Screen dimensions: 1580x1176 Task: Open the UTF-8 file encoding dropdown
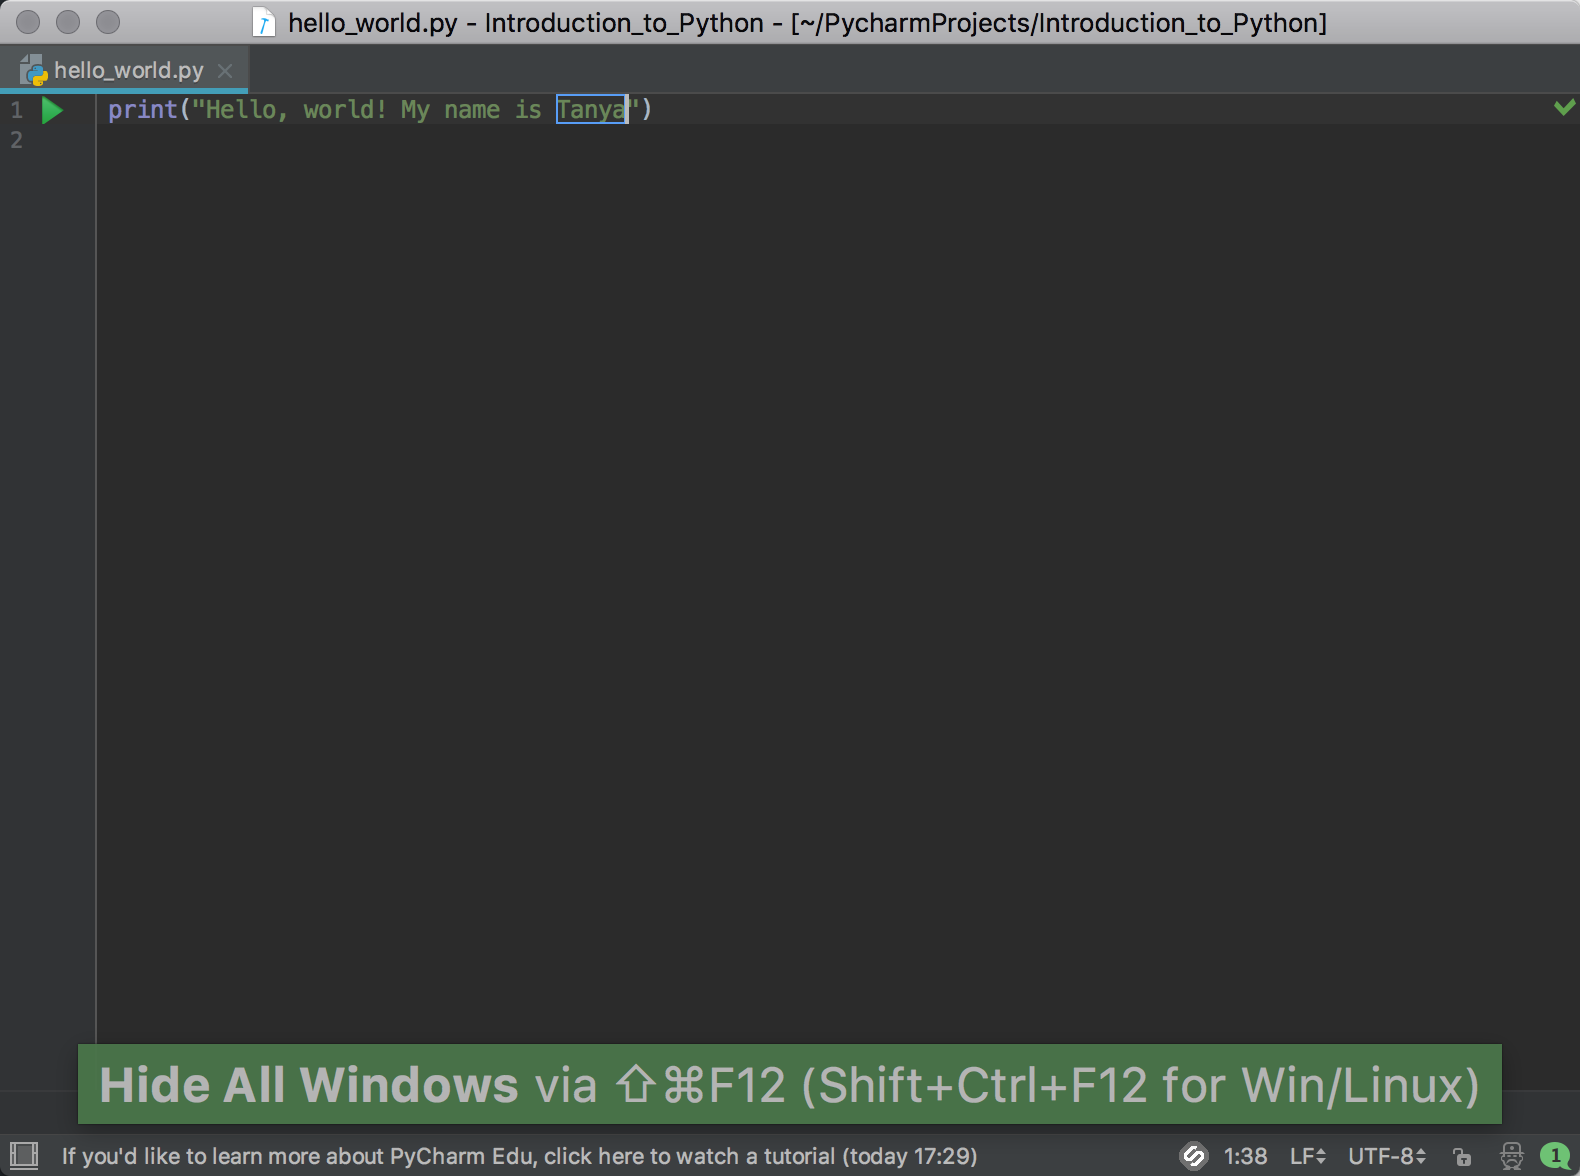pos(1386,1156)
